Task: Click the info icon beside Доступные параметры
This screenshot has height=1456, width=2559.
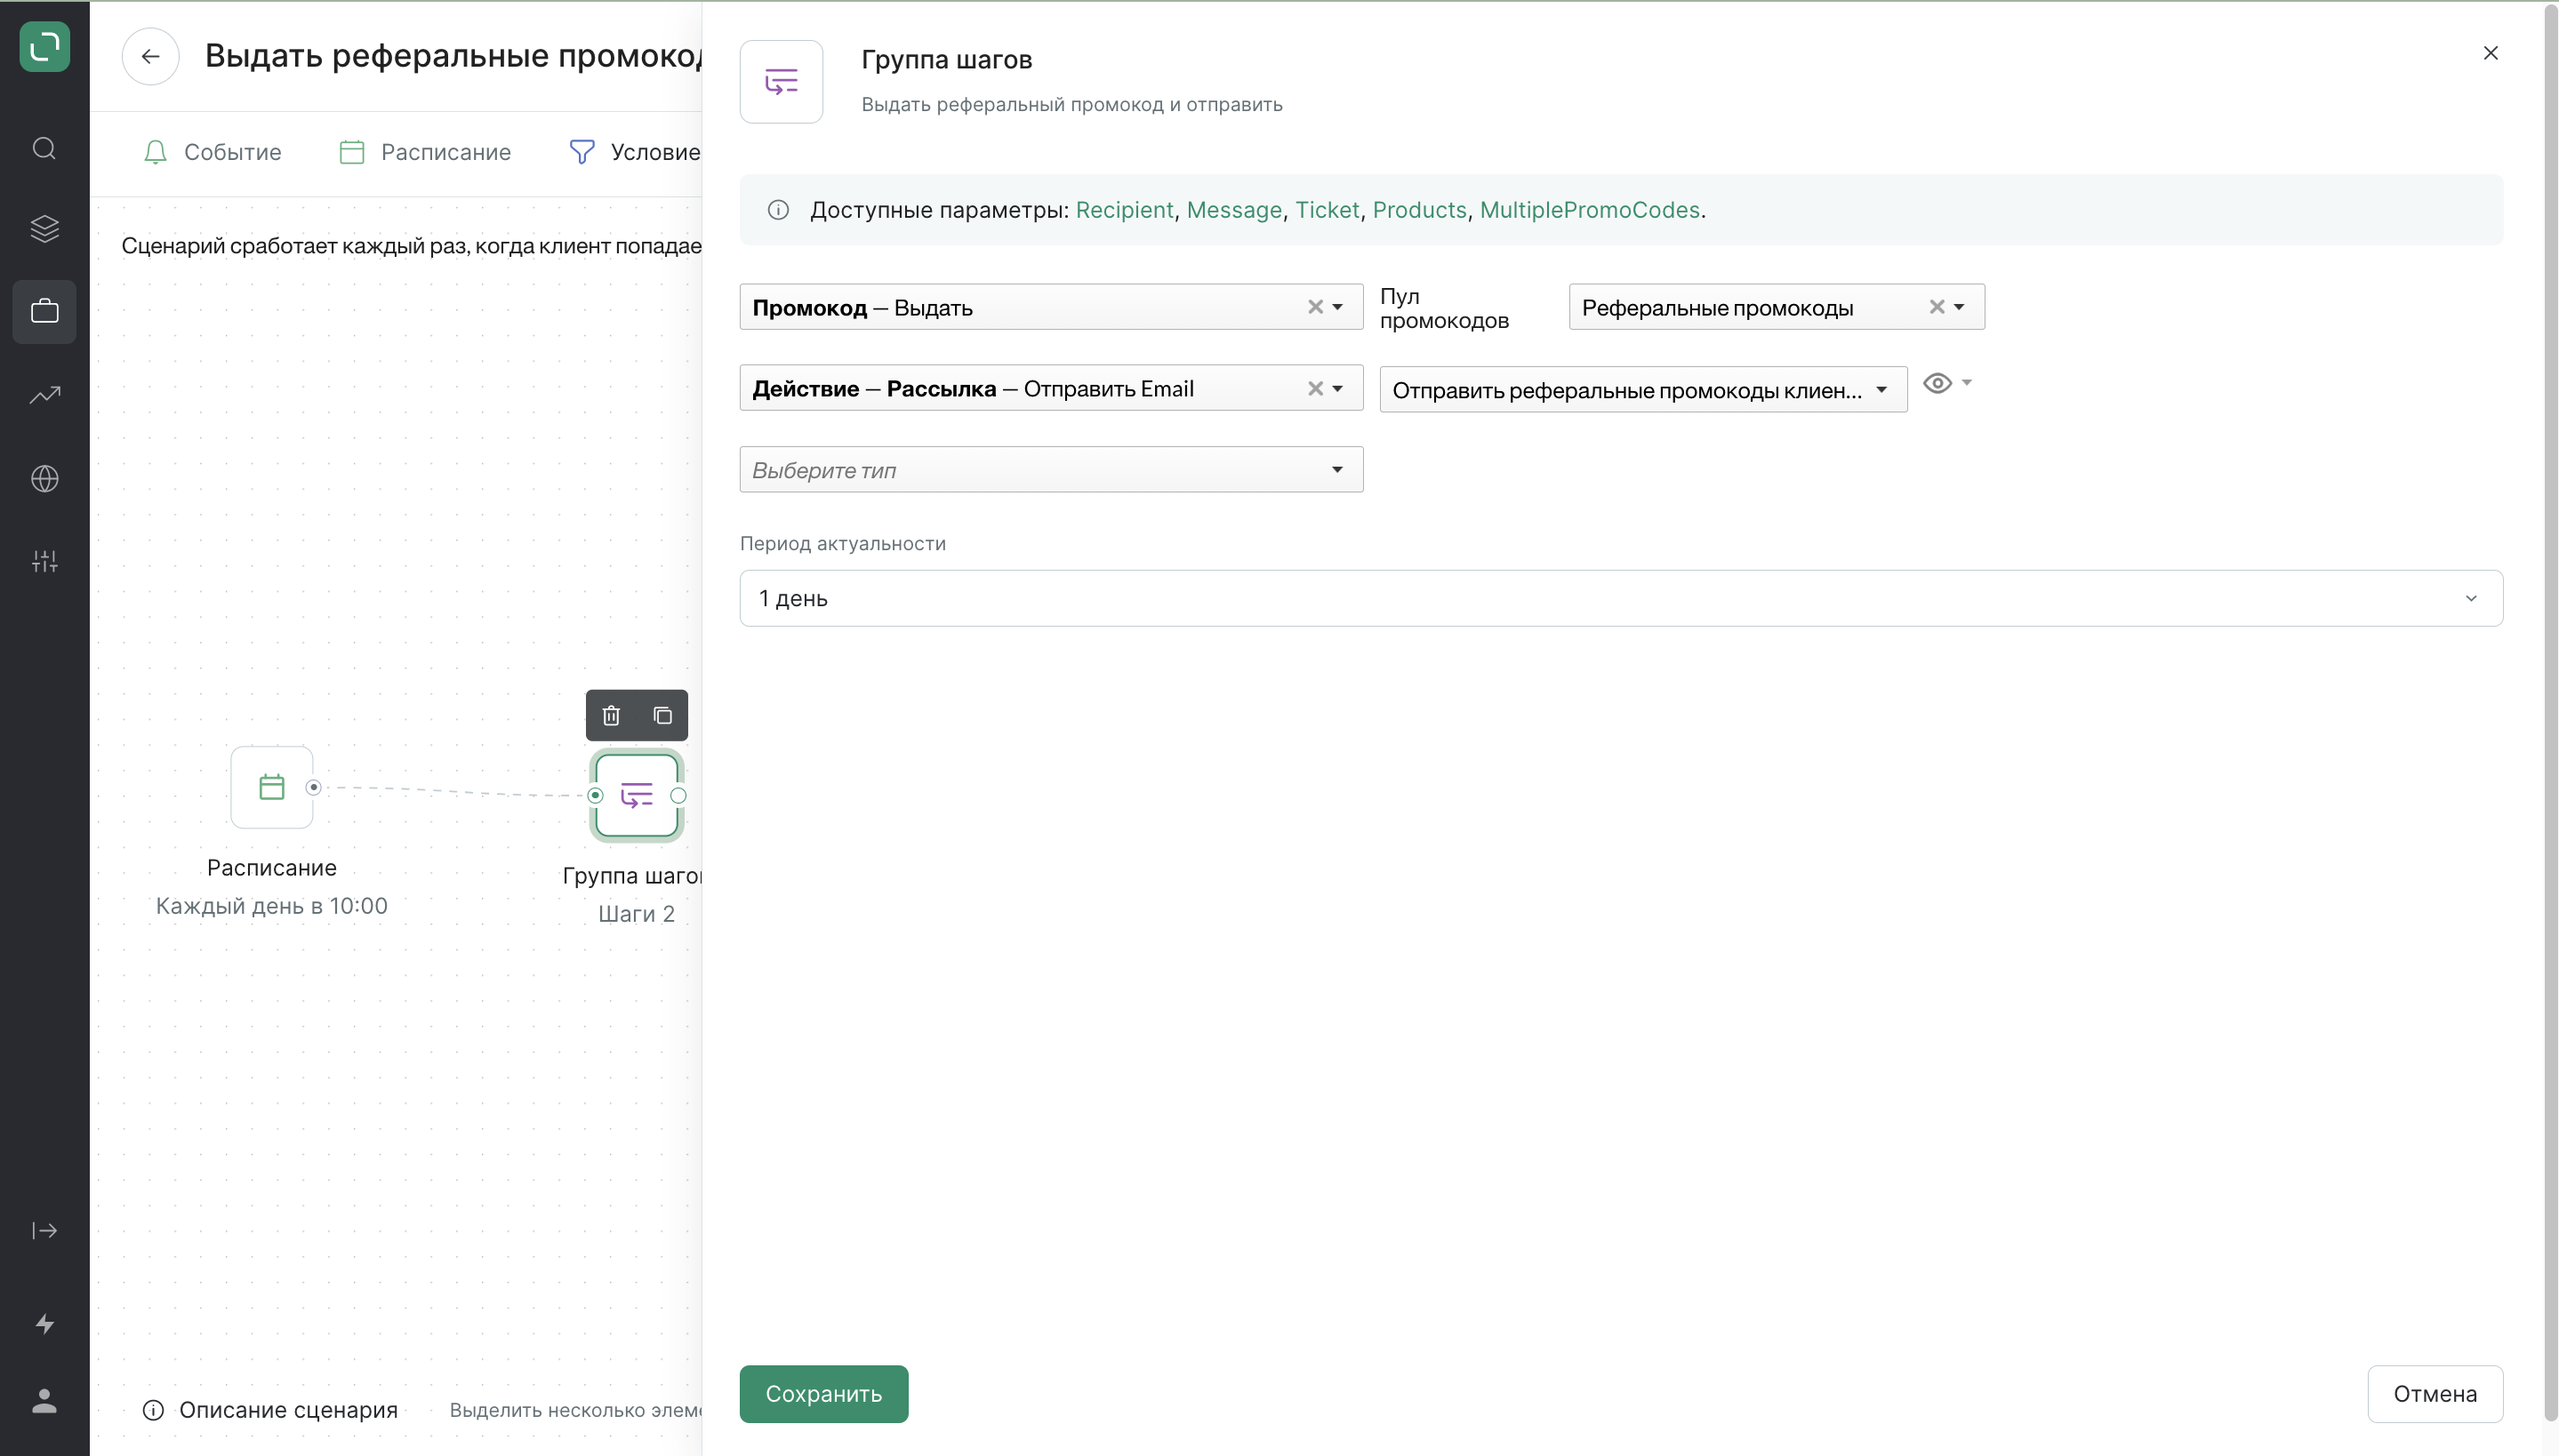Action: click(778, 210)
